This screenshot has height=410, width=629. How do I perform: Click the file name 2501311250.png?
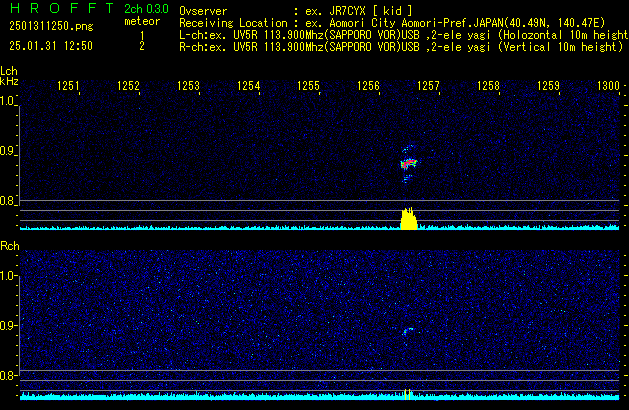[x=51, y=26]
